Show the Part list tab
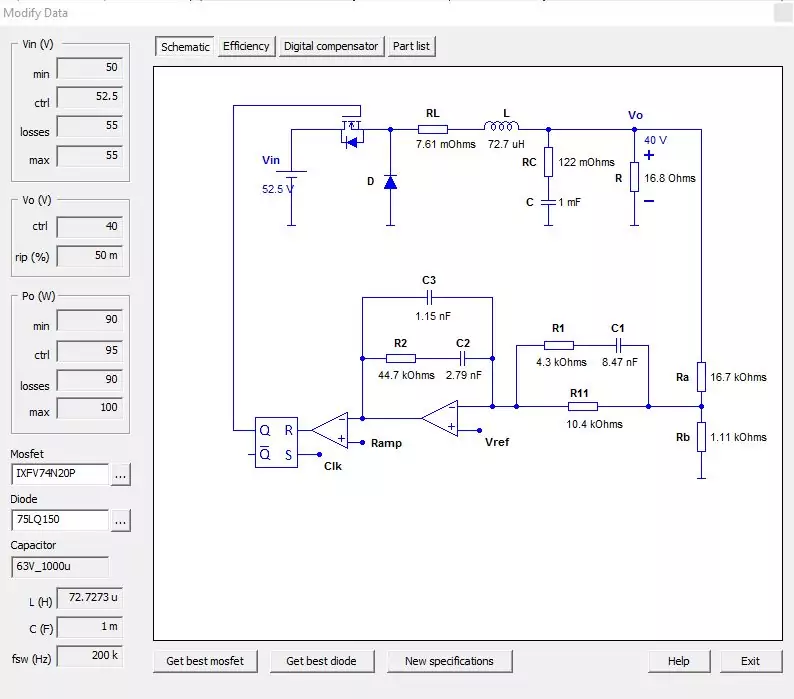 [412, 47]
